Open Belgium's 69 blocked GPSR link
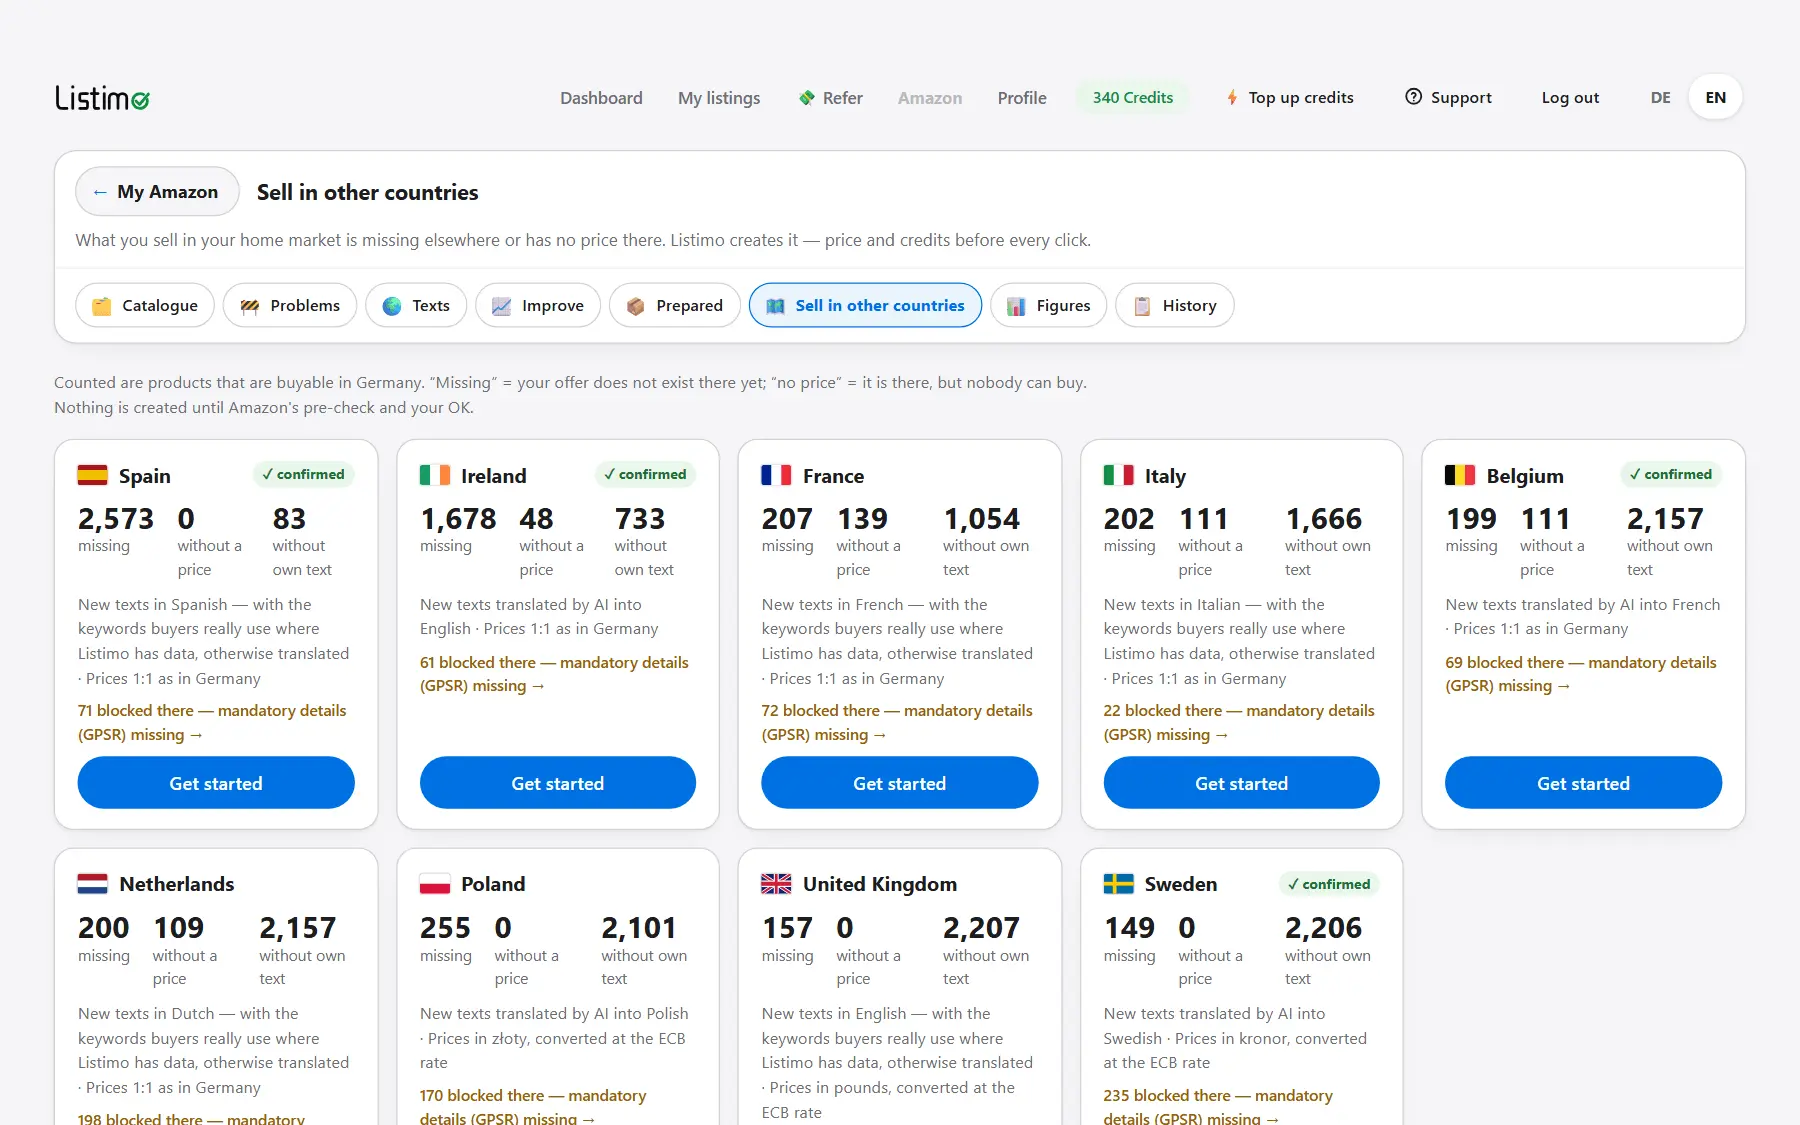1800x1125 pixels. point(1581,674)
